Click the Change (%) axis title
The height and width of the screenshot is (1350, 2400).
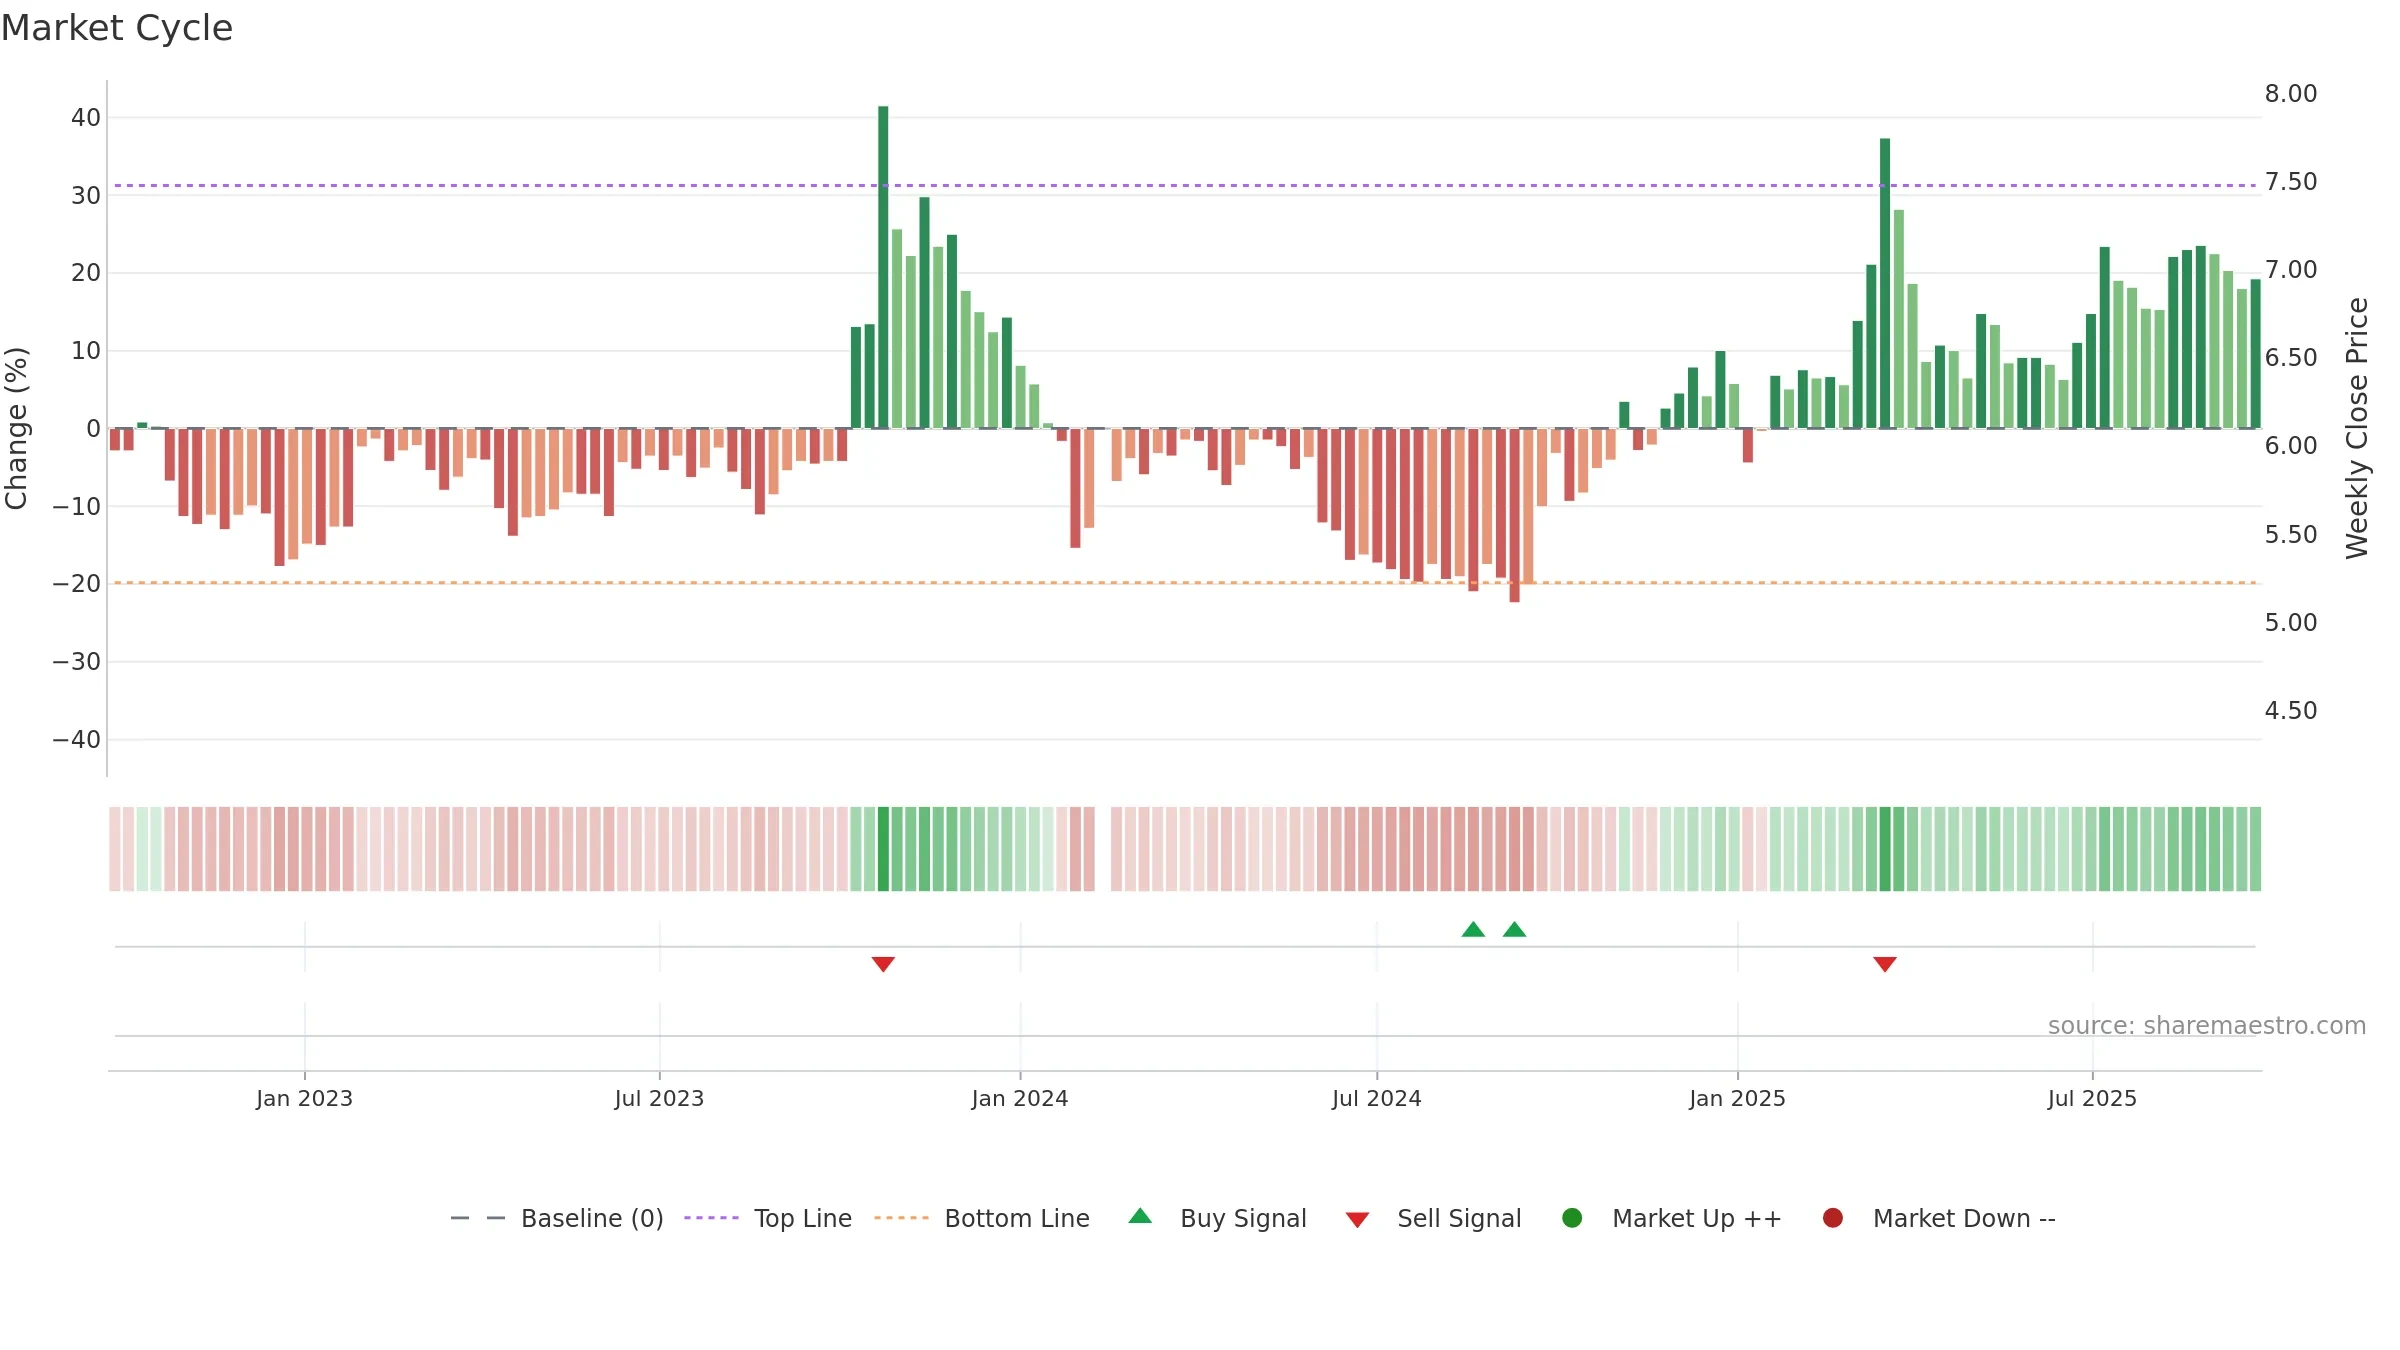tap(16, 428)
